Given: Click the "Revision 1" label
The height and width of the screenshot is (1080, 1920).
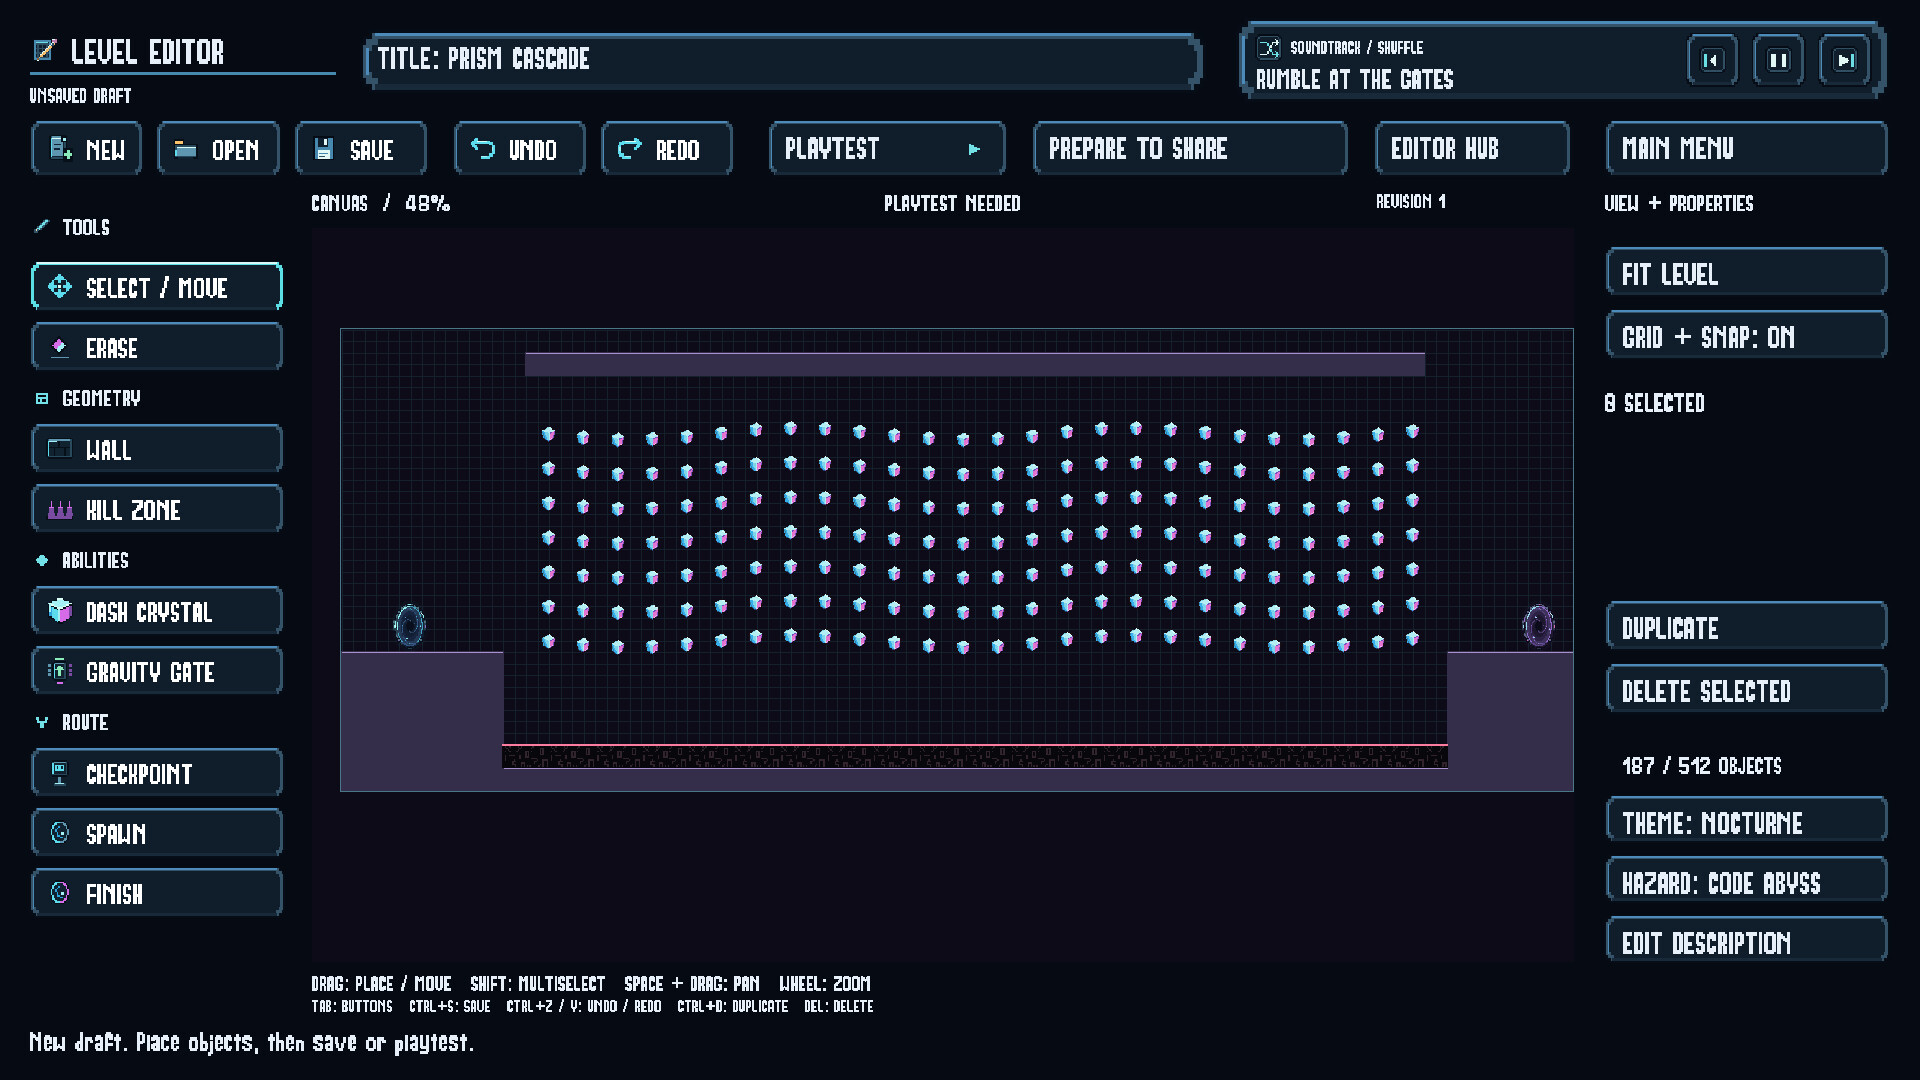Looking at the screenshot, I should (x=1411, y=202).
